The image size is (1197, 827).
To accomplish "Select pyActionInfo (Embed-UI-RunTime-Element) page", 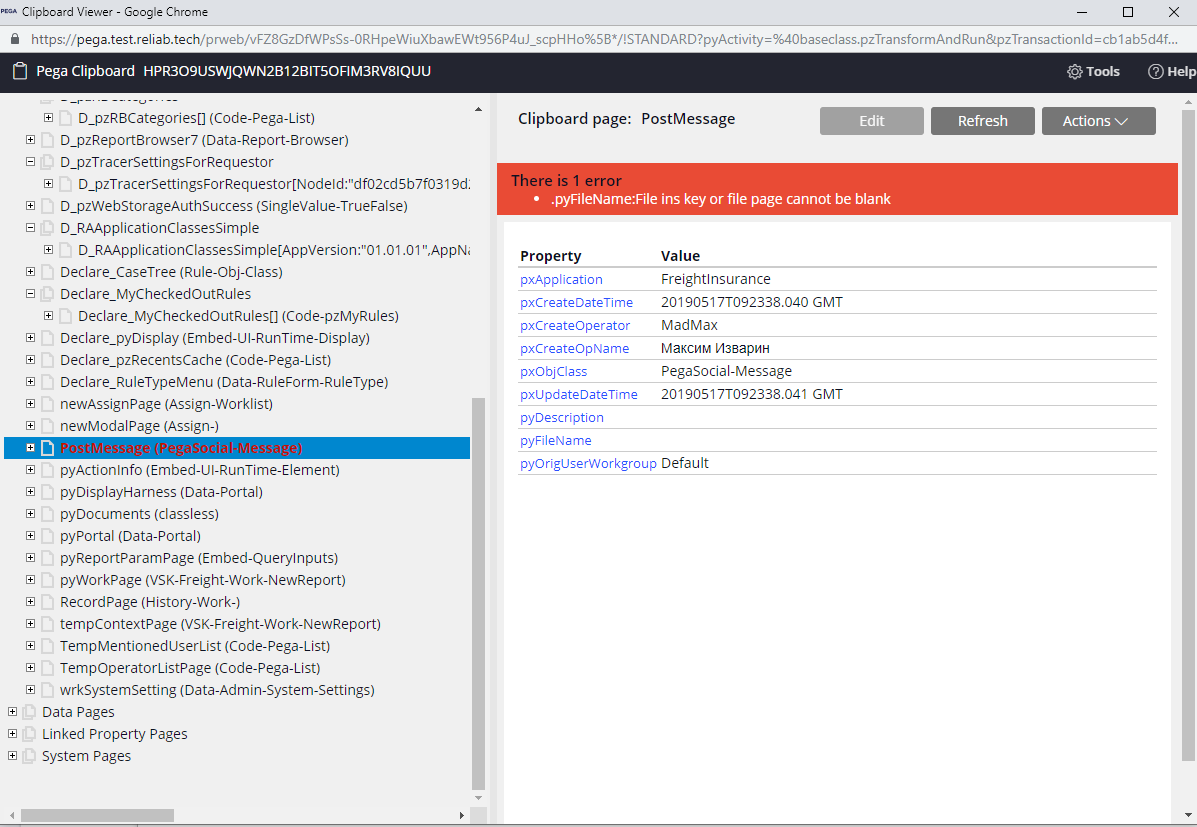I will click(x=200, y=470).
